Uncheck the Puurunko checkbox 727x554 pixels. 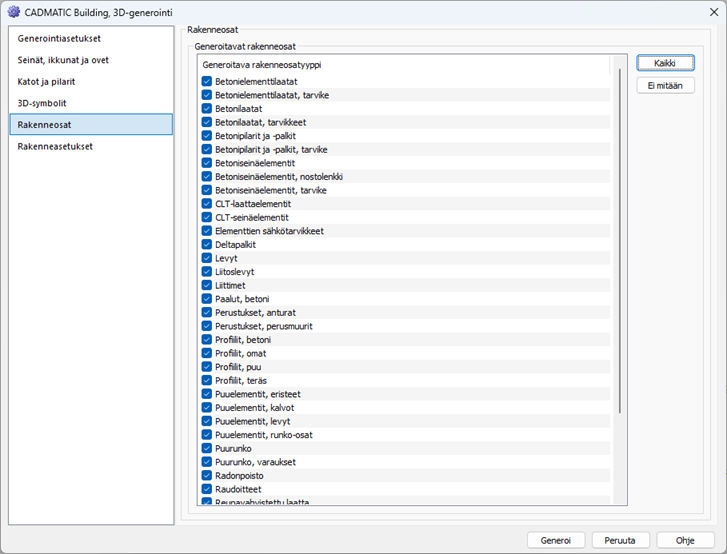click(206, 448)
